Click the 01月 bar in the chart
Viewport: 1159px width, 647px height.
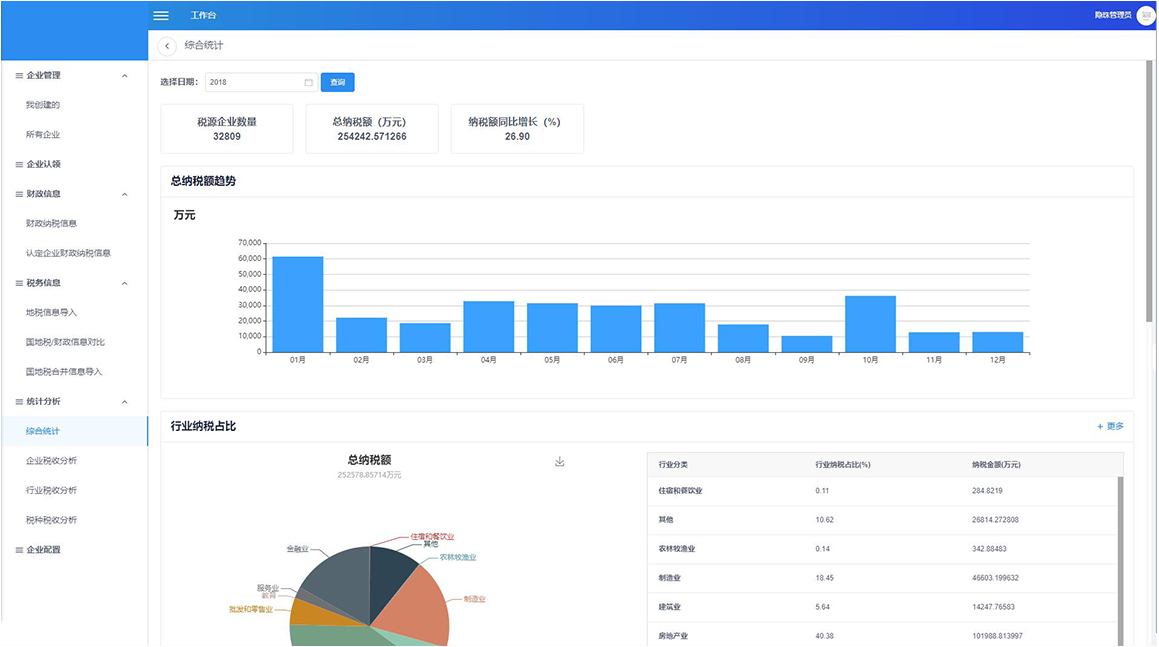pyautogui.click(x=298, y=305)
